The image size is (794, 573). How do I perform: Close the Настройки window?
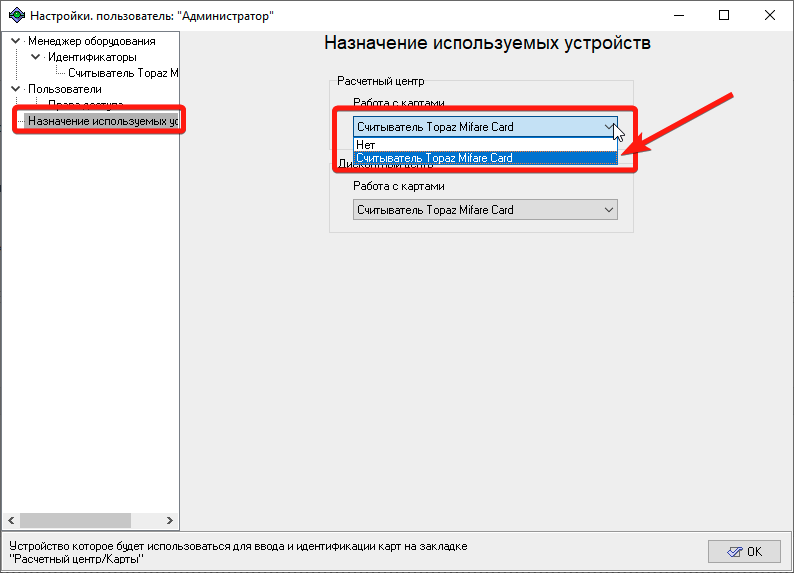(x=770, y=15)
